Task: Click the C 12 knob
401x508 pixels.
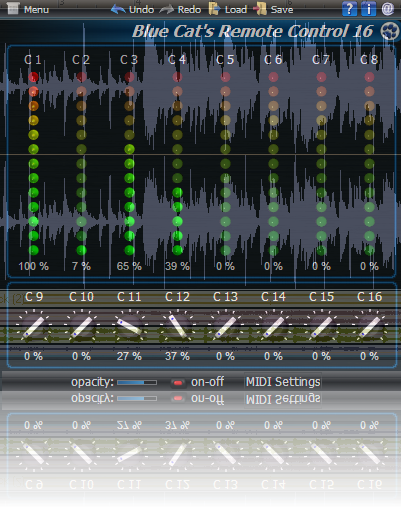Action: [x=177, y=327]
